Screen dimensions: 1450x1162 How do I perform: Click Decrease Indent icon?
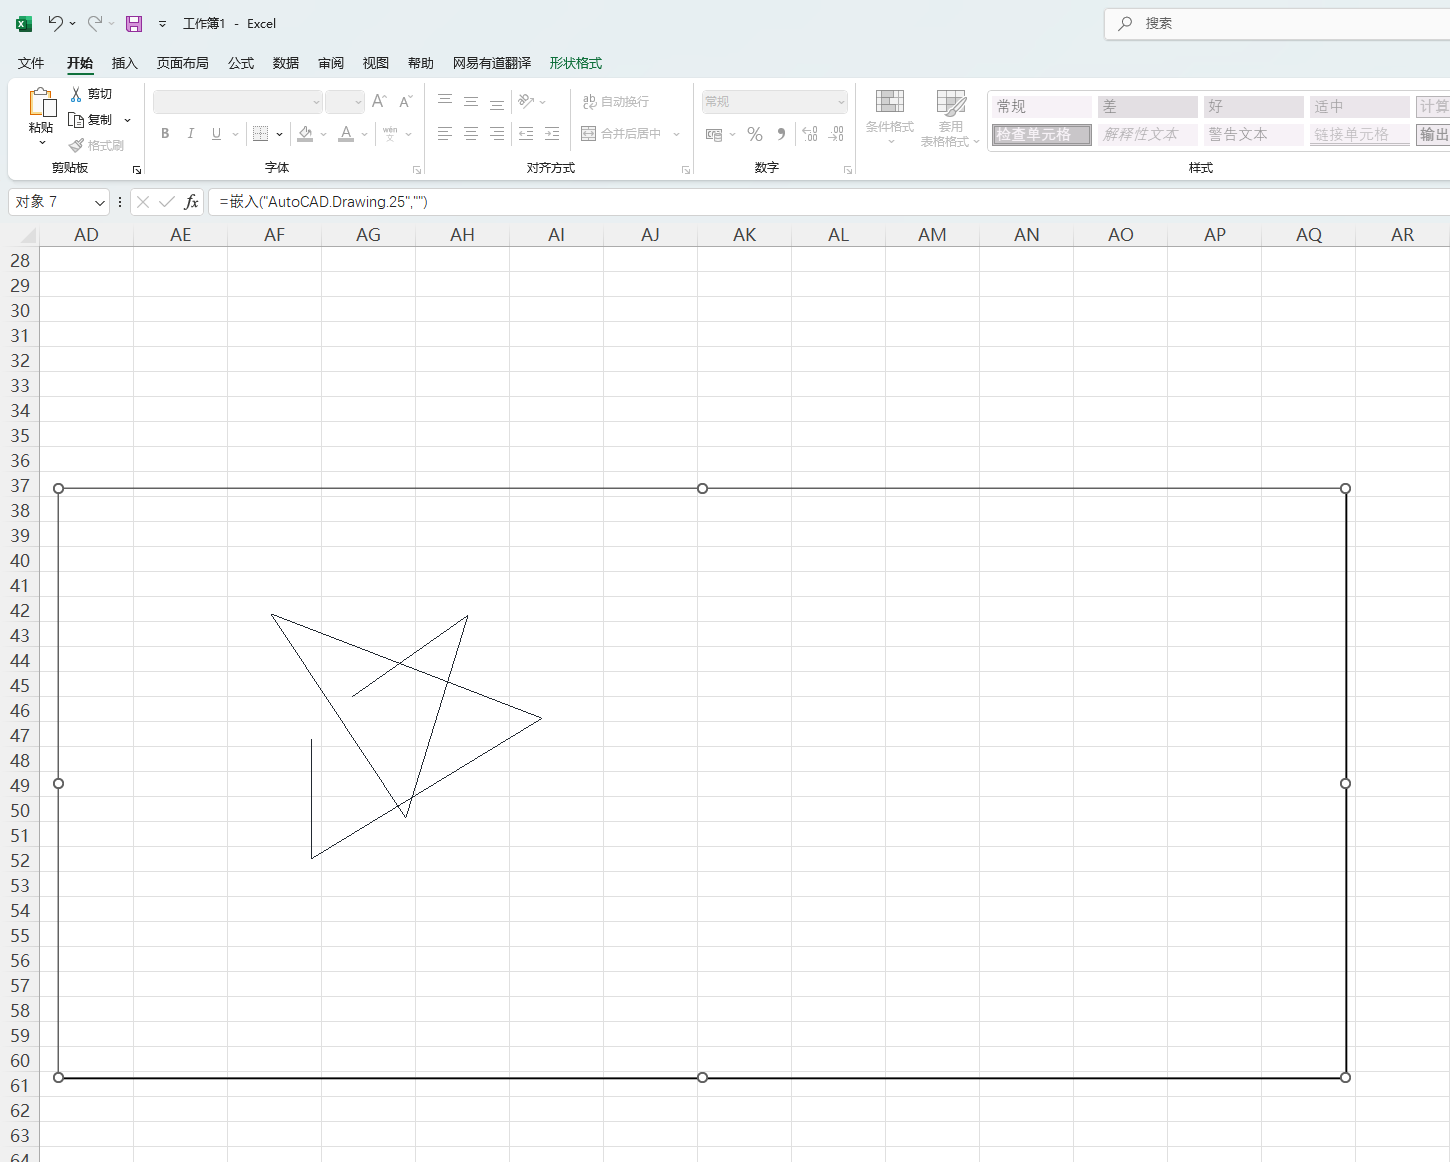(526, 134)
